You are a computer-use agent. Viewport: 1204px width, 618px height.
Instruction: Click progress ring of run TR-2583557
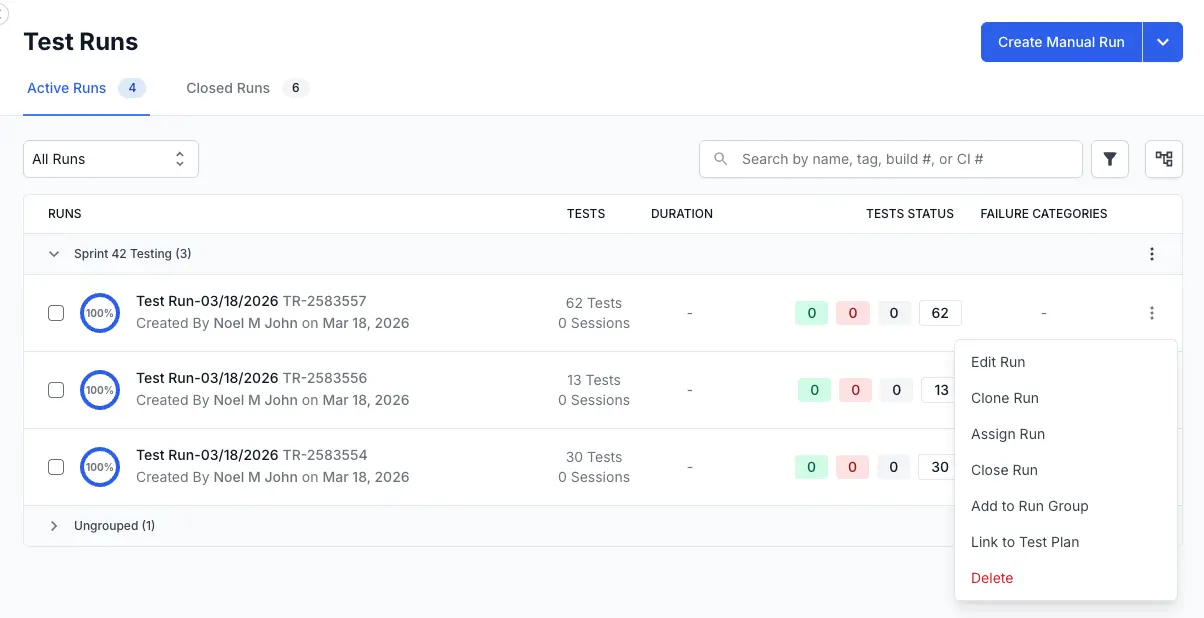pyautogui.click(x=99, y=313)
